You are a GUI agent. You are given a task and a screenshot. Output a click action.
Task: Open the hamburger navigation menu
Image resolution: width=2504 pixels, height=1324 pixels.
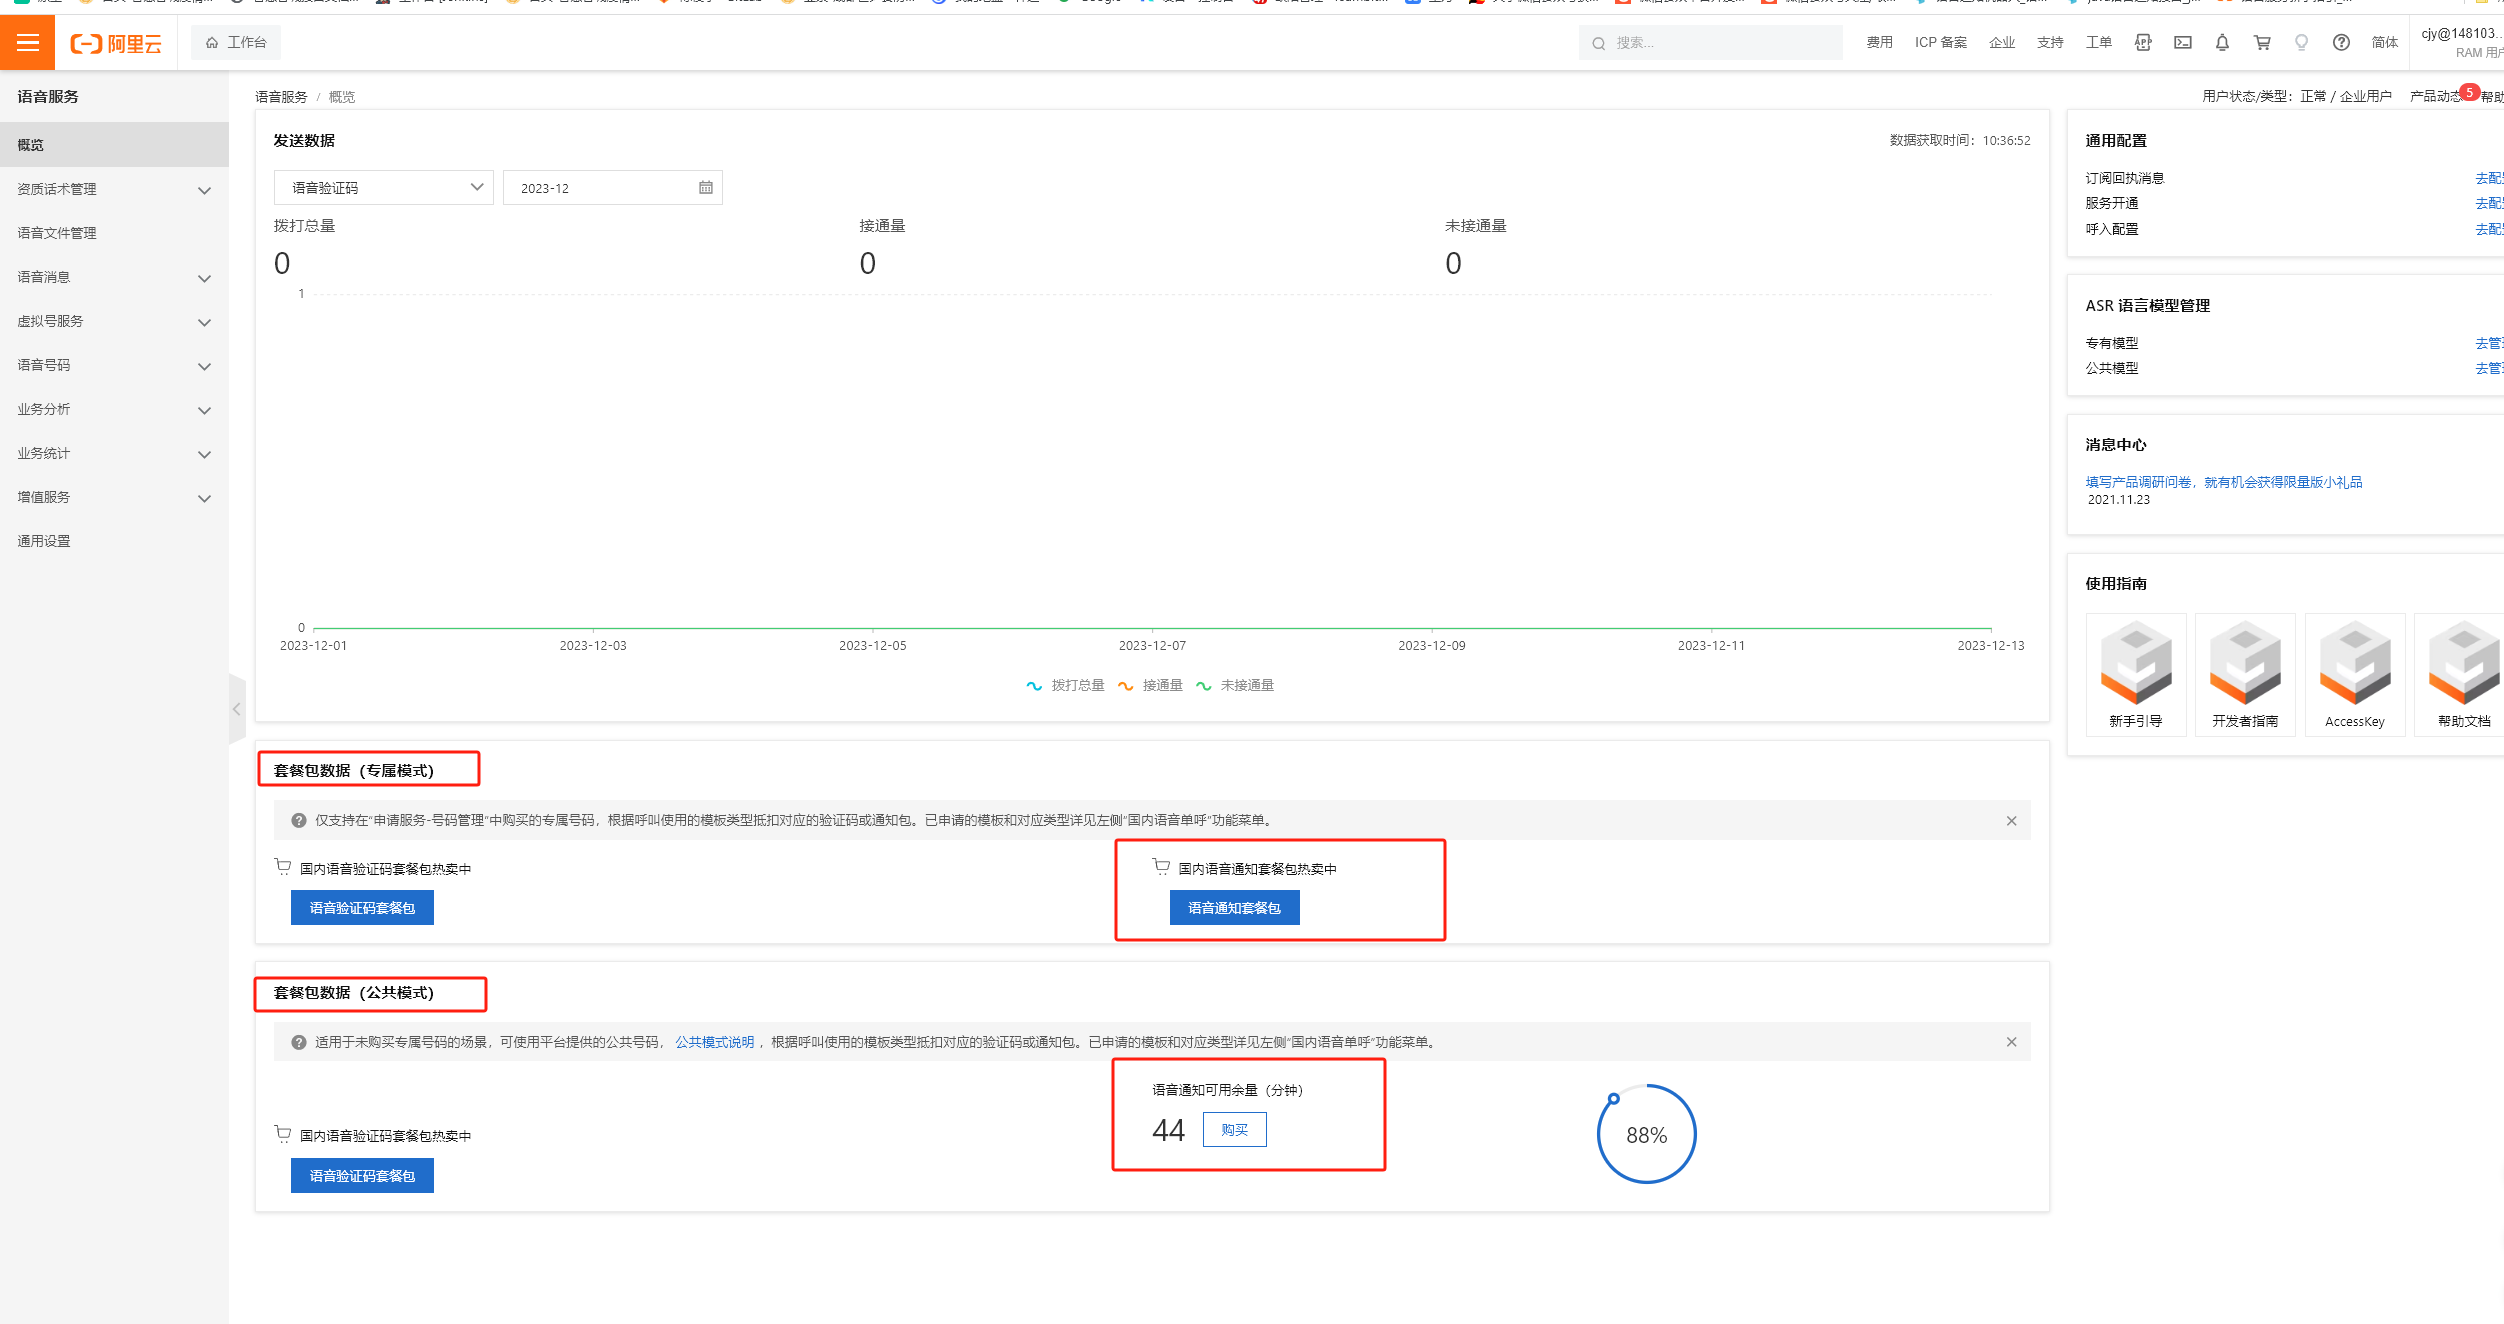(x=27, y=43)
